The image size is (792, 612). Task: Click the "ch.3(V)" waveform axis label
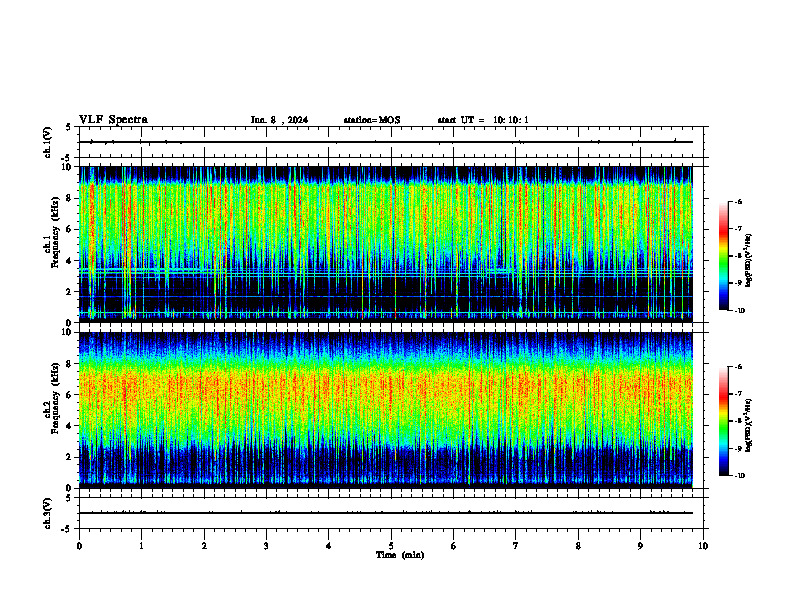[x=48, y=513]
